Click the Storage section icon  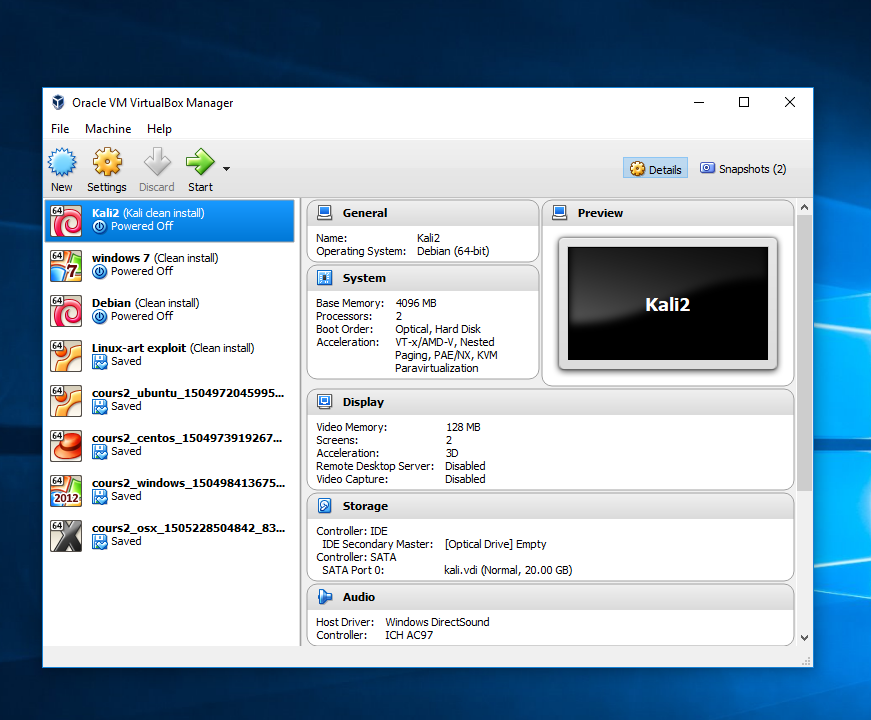324,506
